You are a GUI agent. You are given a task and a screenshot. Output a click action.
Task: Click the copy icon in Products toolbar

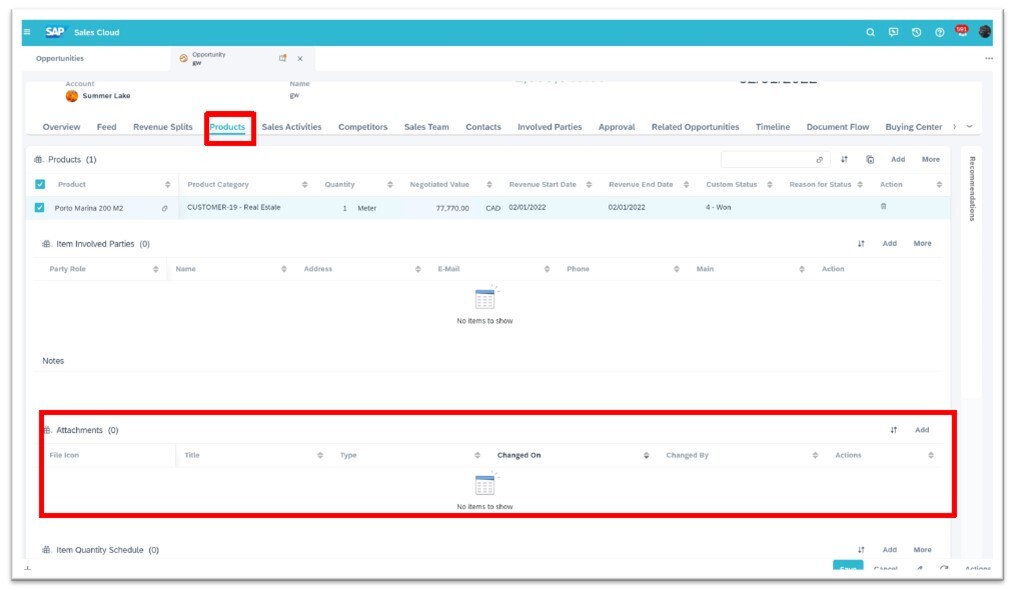point(870,160)
